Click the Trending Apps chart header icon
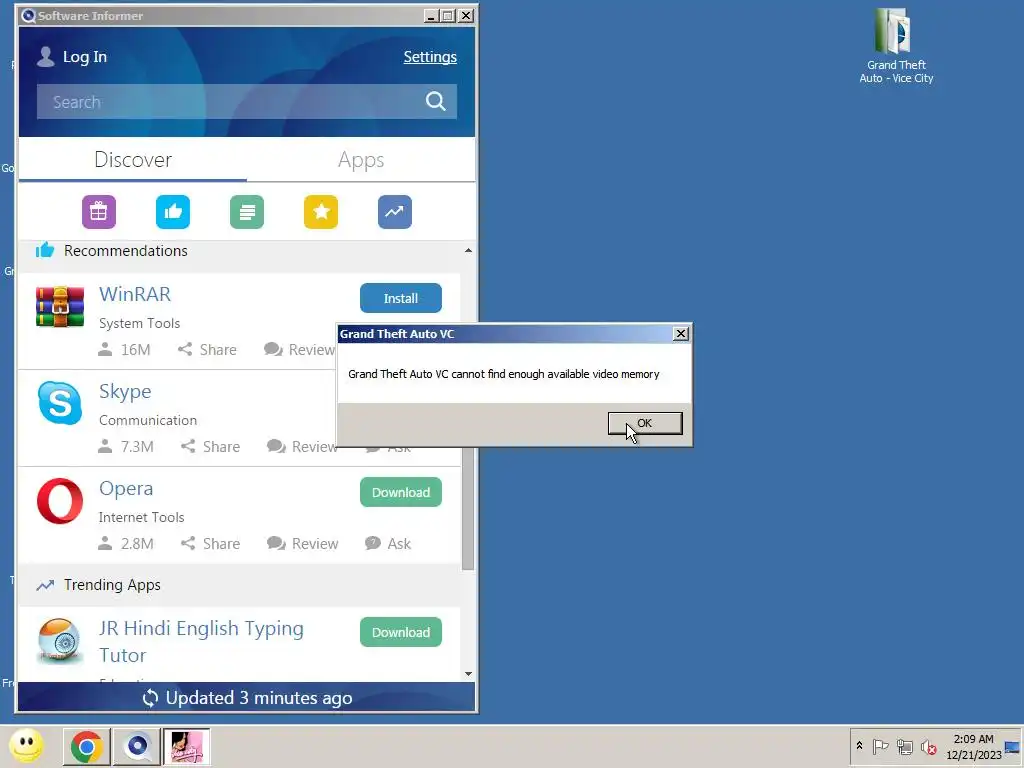 [x=45, y=585]
